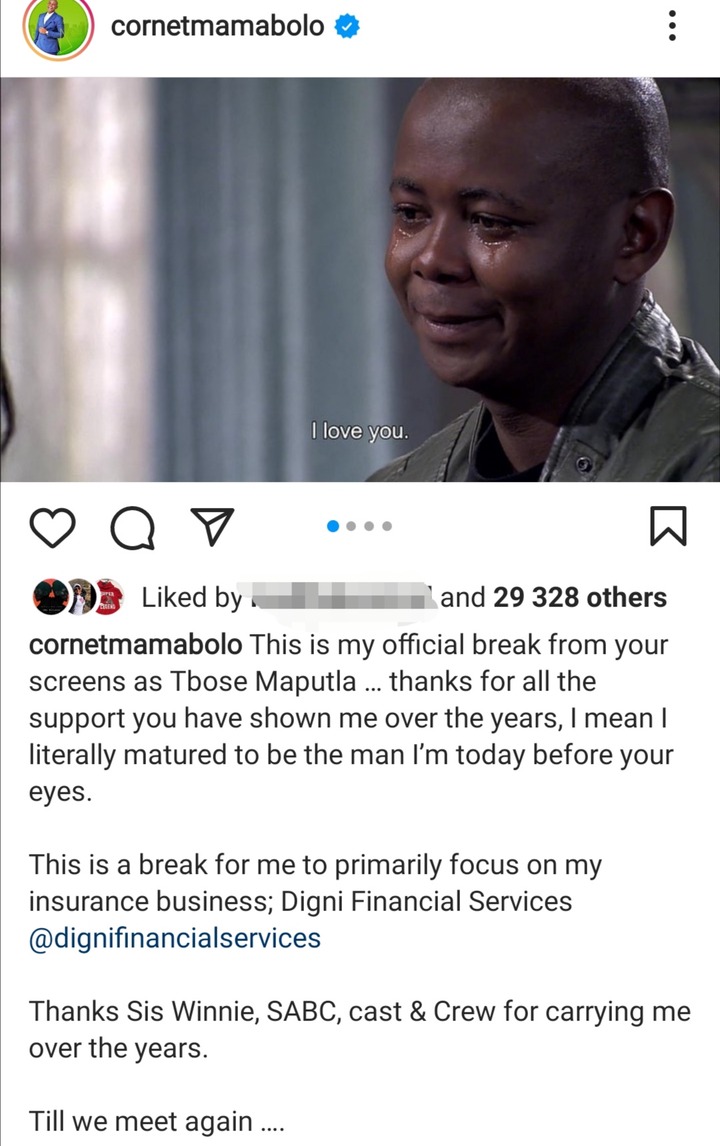Like the post with the heart icon

click(53, 527)
